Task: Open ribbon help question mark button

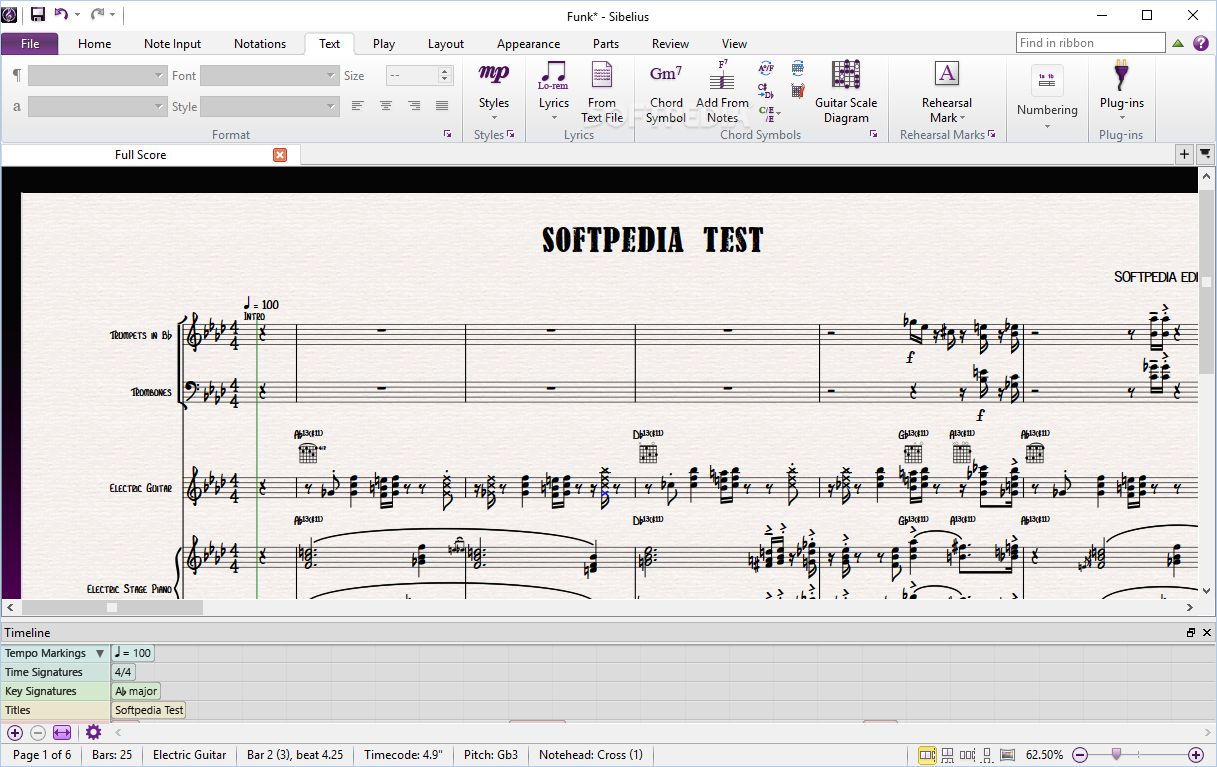Action: [x=1199, y=43]
